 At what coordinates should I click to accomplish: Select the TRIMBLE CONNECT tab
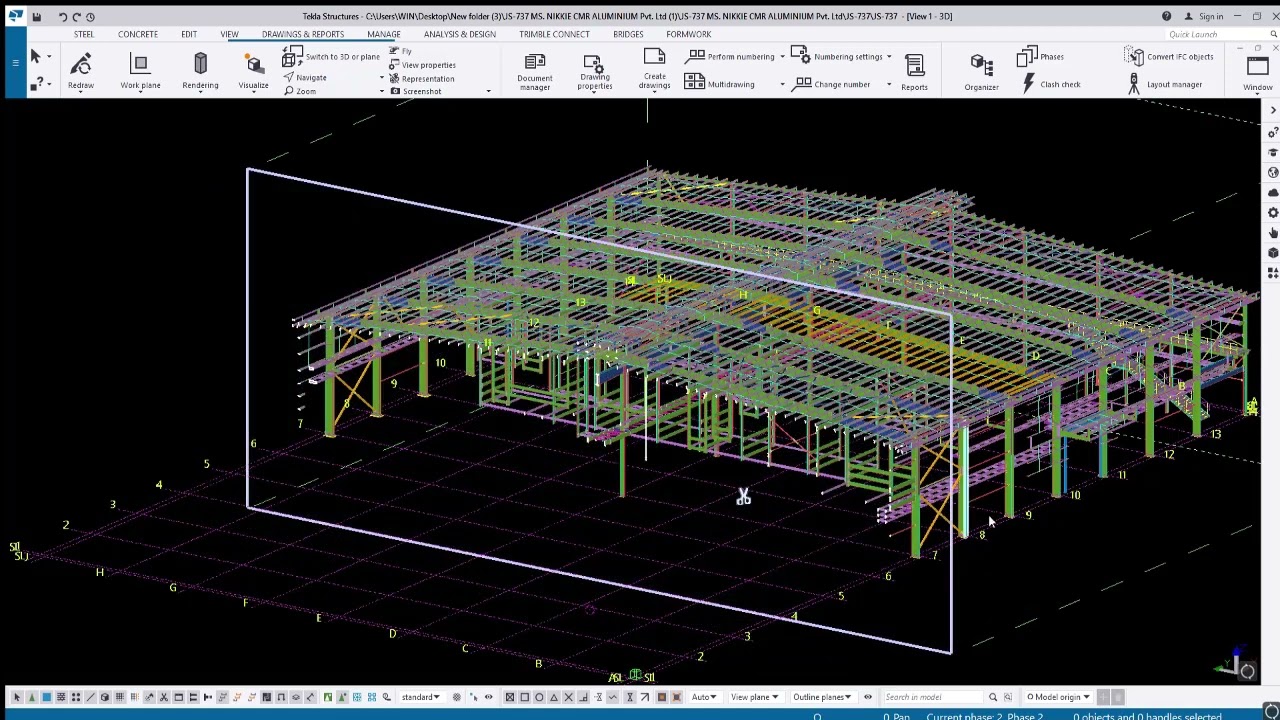(554, 34)
